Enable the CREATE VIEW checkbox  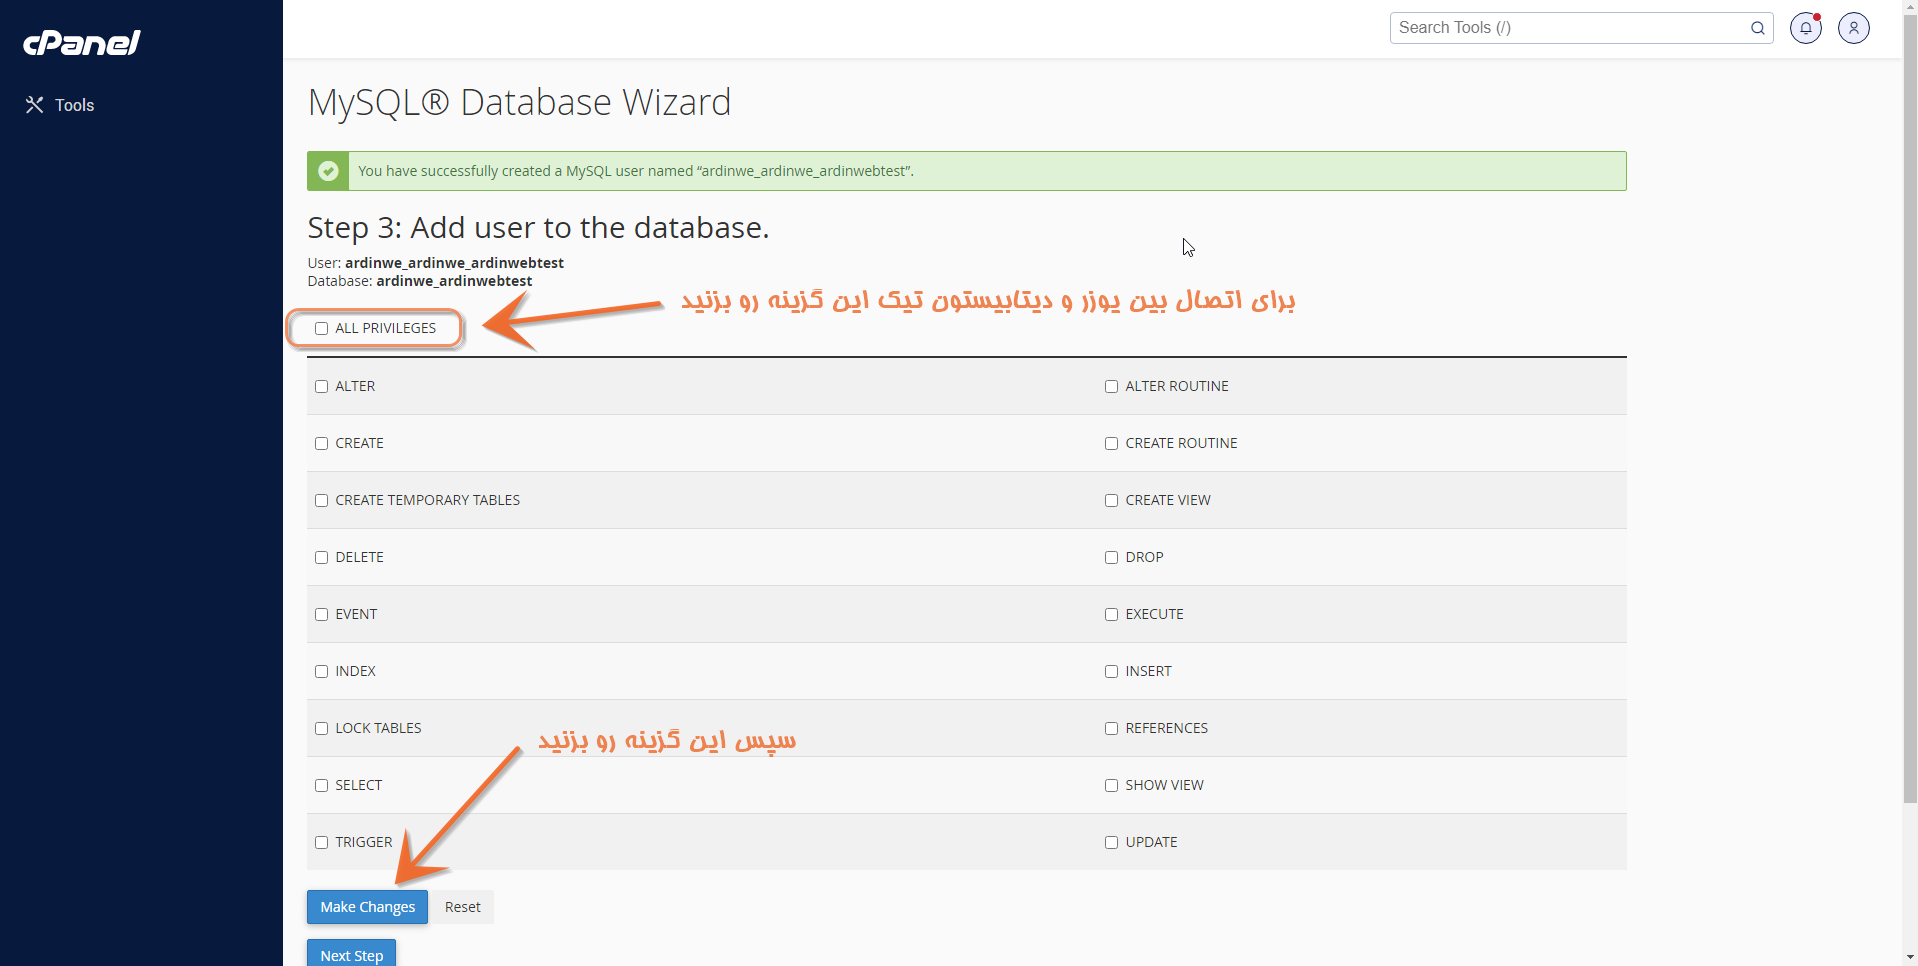pos(1111,500)
